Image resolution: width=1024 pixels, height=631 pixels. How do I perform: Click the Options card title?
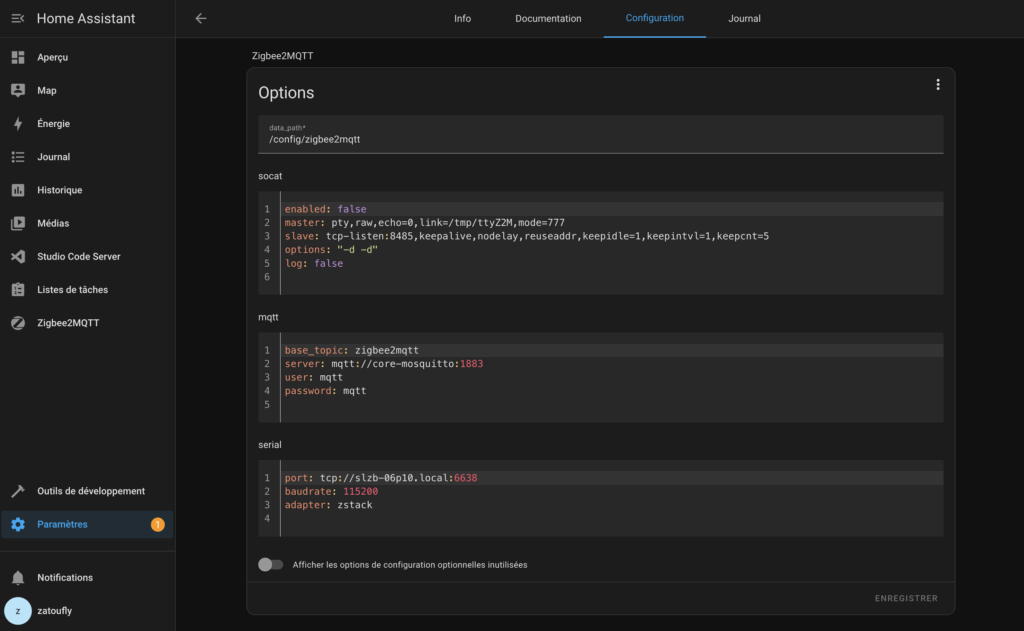(x=286, y=93)
